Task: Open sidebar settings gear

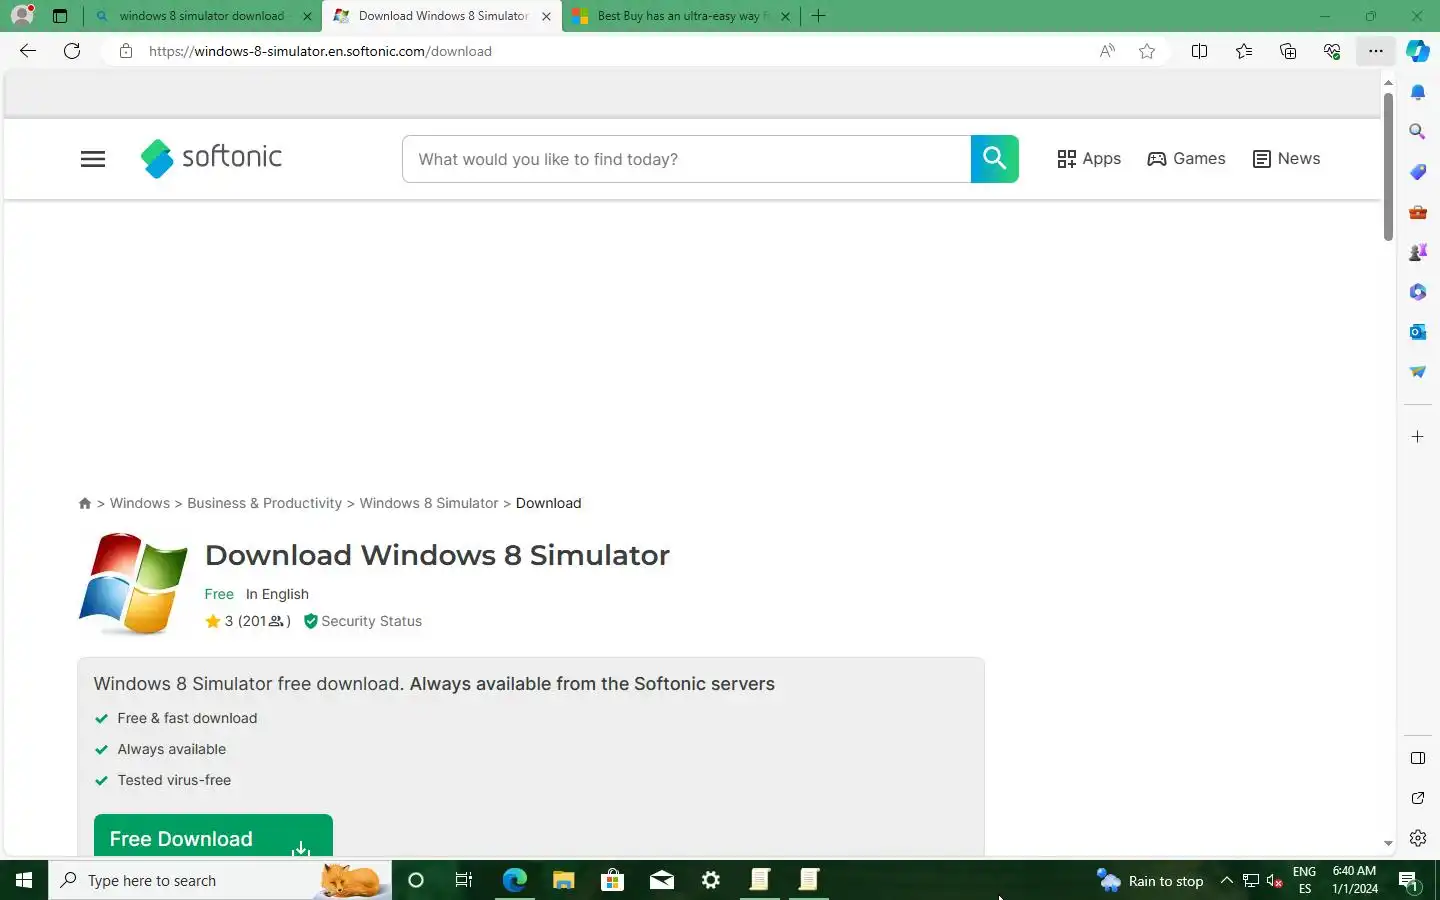Action: pos(1418,838)
